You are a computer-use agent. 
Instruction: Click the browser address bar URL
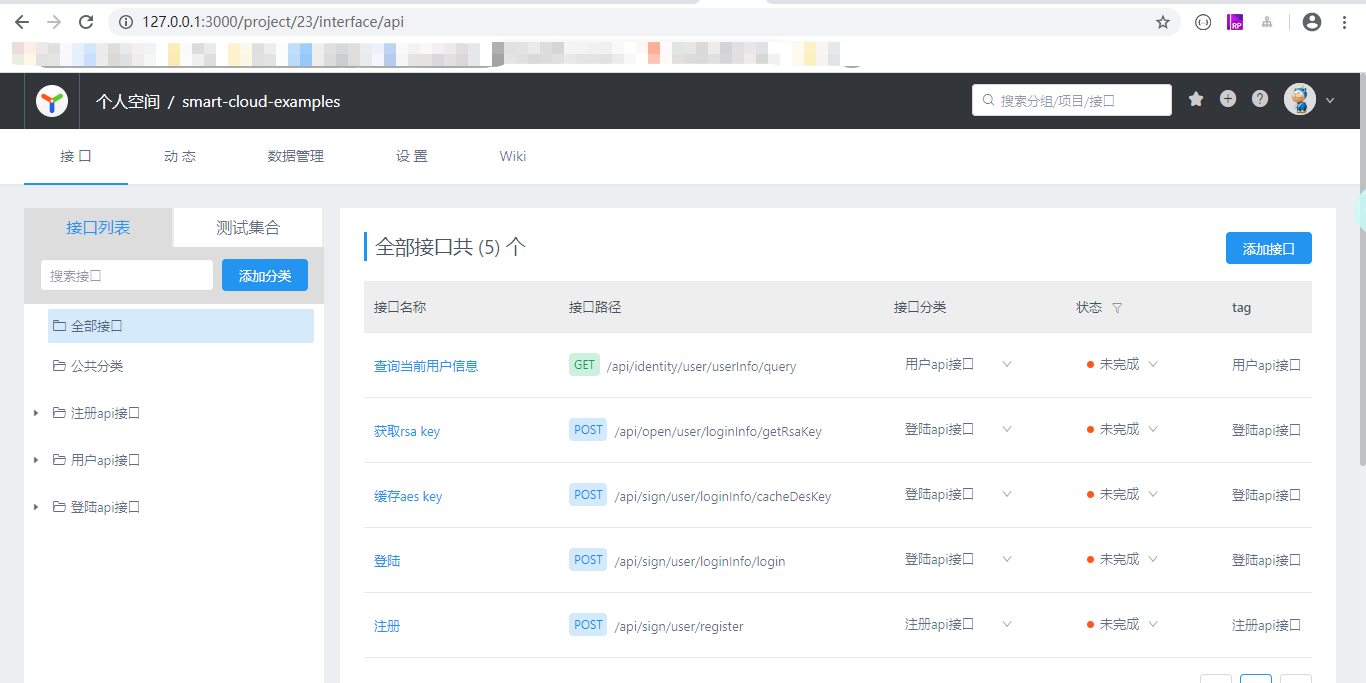tap(273, 22)
